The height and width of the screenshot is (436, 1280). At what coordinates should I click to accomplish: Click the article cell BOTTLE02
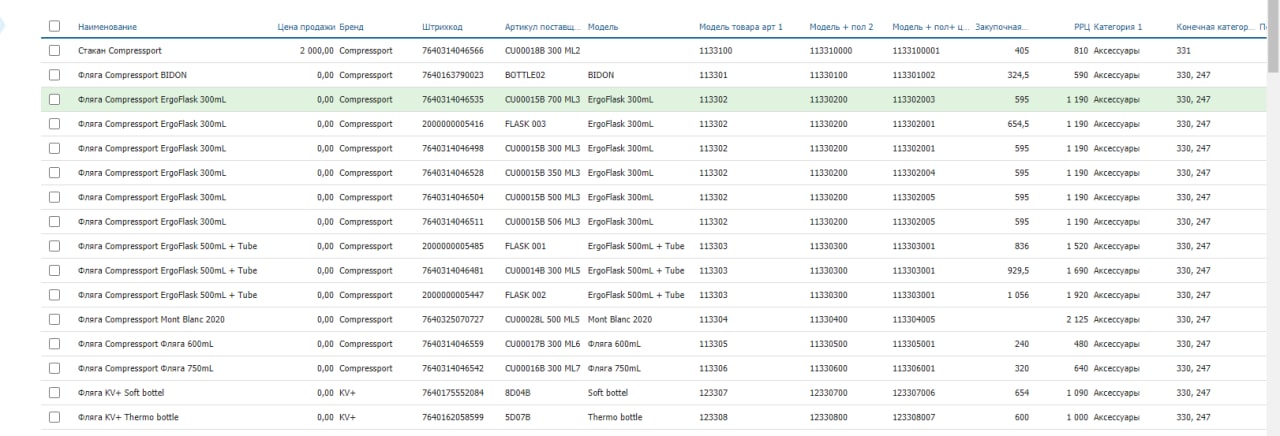coord(525,75)
